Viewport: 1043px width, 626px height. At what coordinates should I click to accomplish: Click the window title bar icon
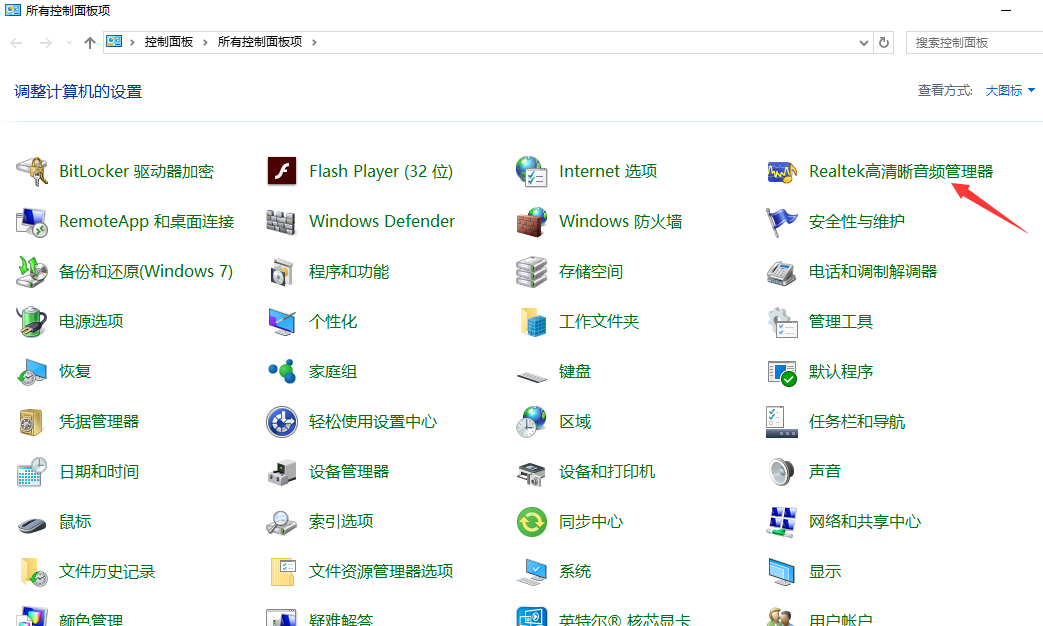pos(13,10)
